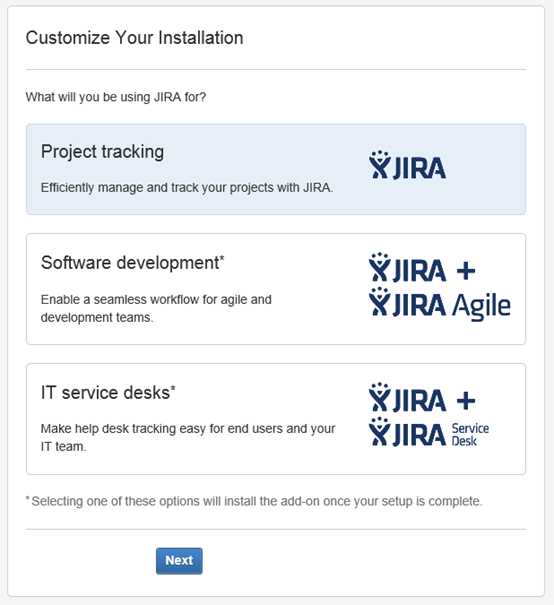Click the plus sign in Software development card
This screenshot has width=554, height=605.
pos(466,271)
